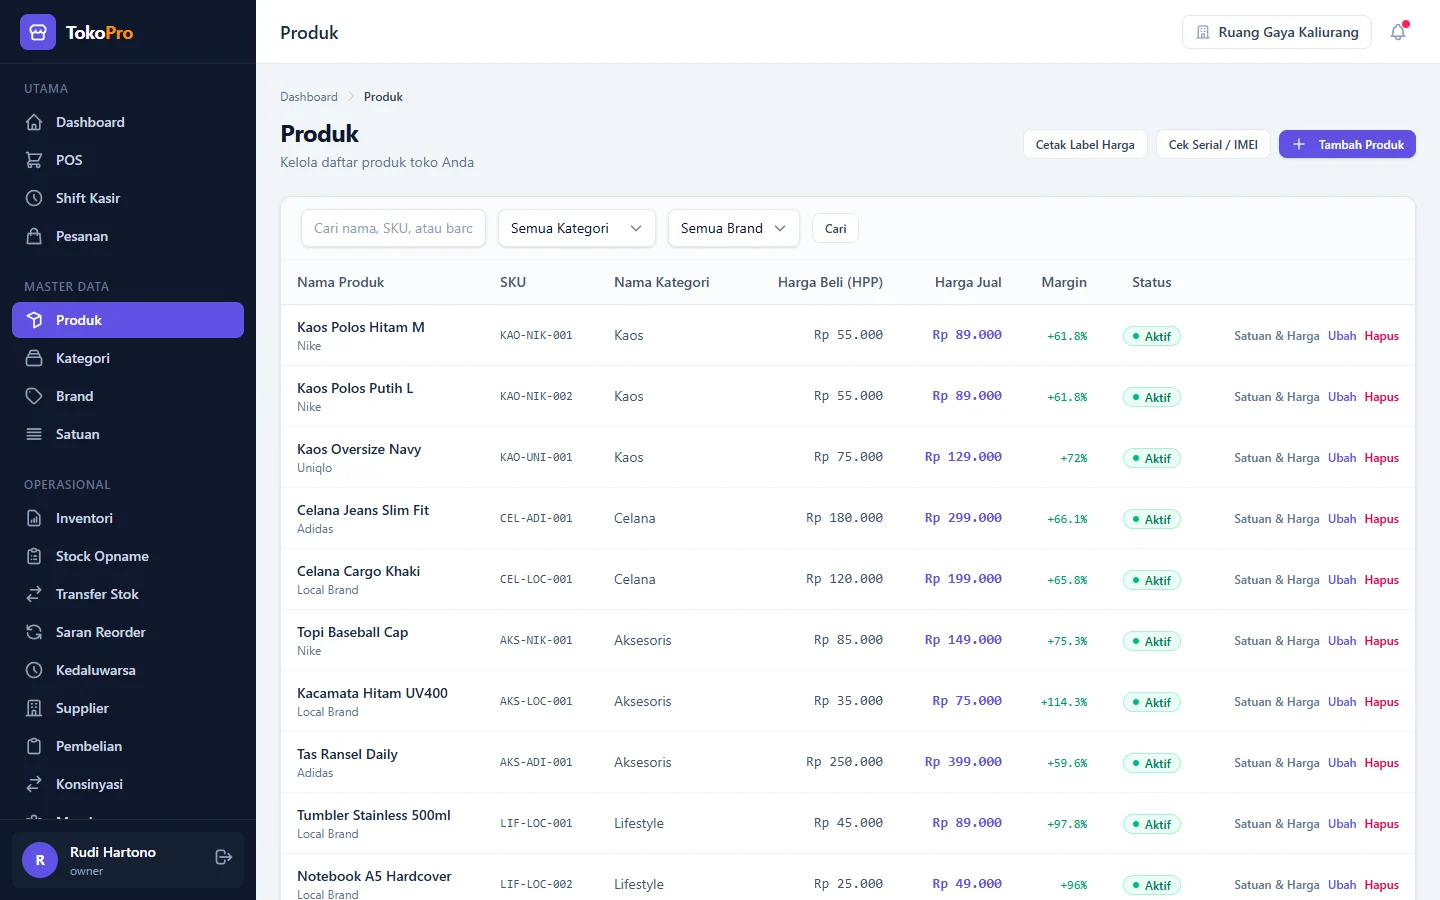Click Ubah for Tas Ransel Daily
1440x900 pixels.
tap(1342, 763)
